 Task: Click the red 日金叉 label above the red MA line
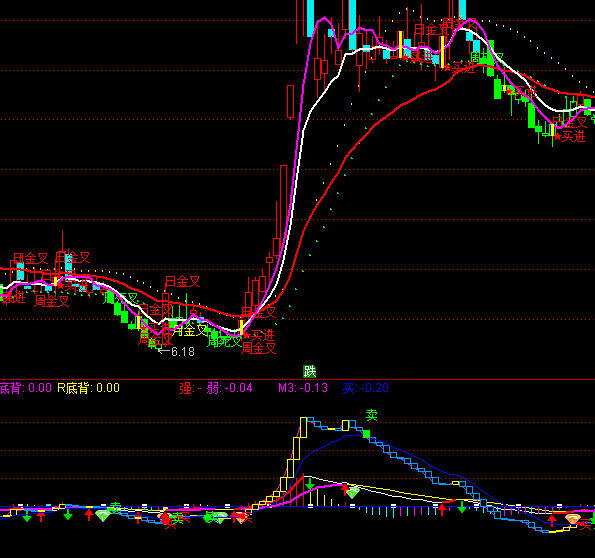point(183,281)
